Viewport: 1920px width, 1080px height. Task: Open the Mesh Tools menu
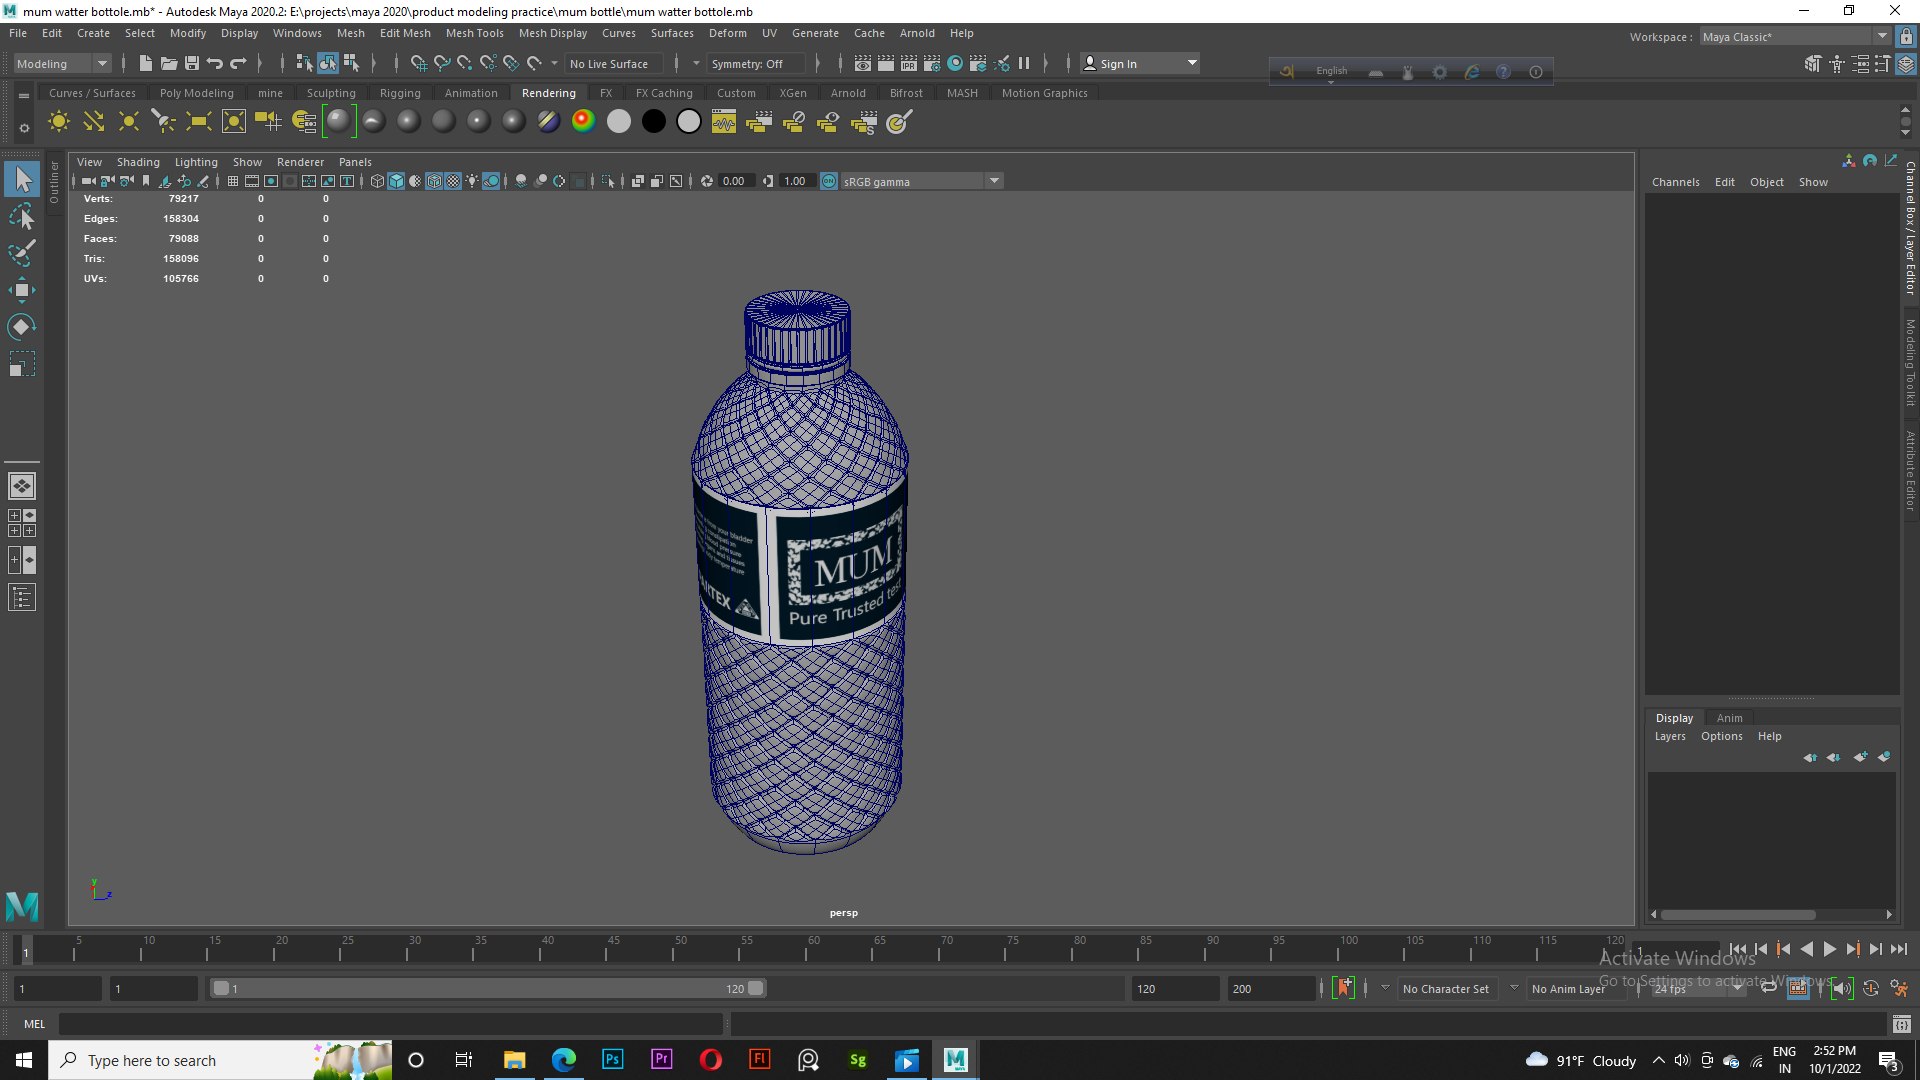pyautogui.click(x=474, y=33)
